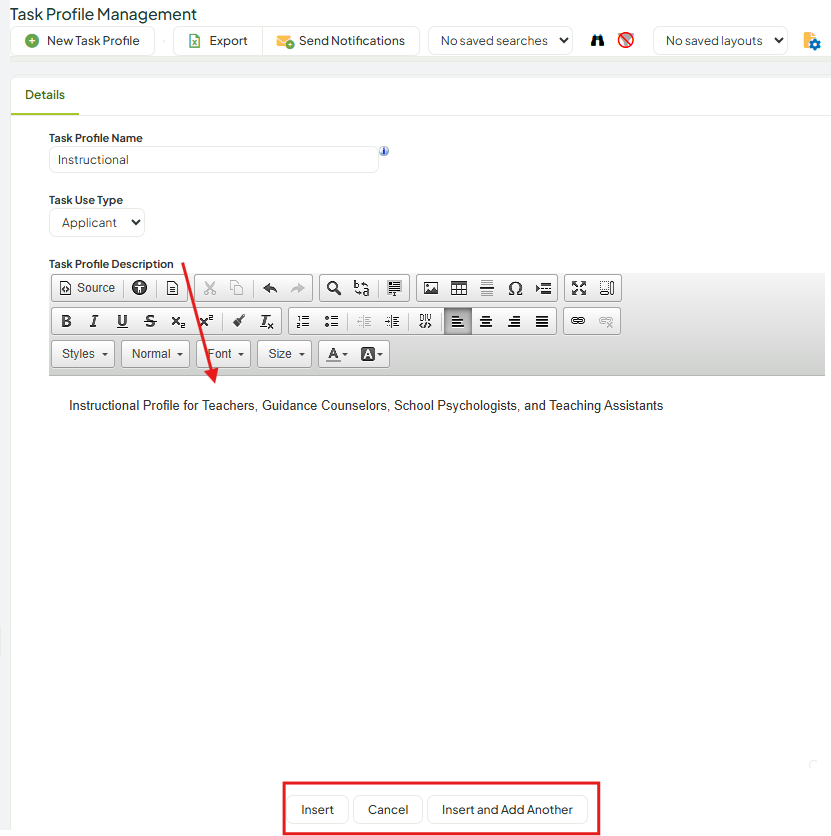Open the Task Use Type dropdown
The image size is (831, 836).
click(x=97, y=223)
